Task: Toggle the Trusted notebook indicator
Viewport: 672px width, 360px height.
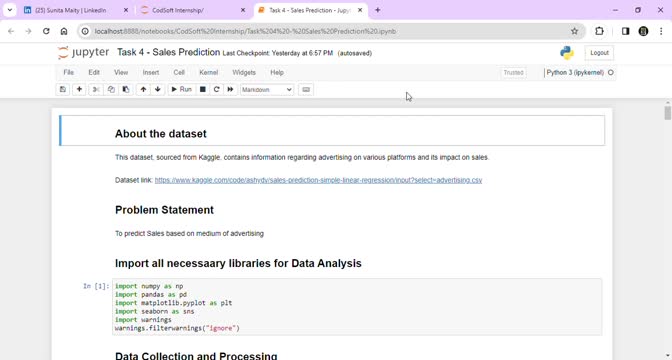Action: [x=513, y=73]
